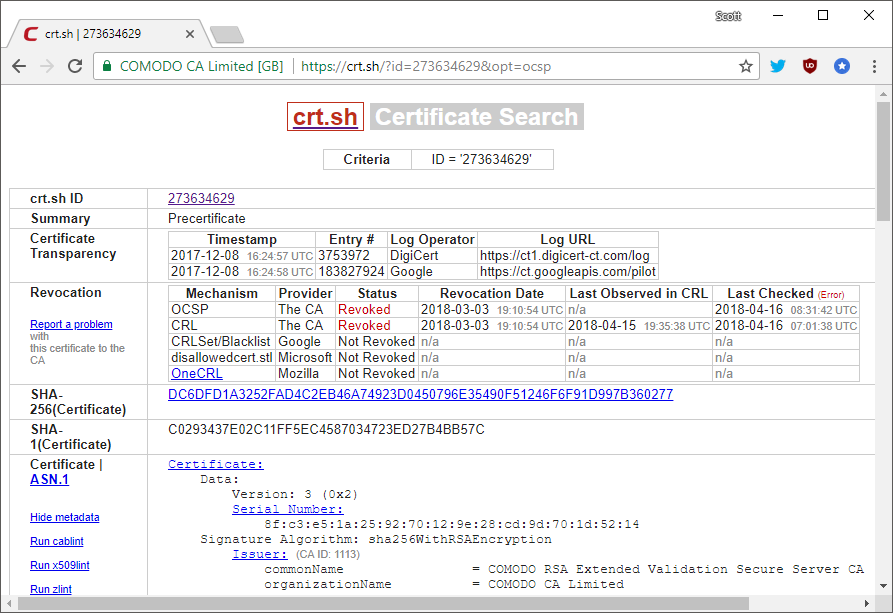Click the DigiCert log operator cell
This screenshot has width=893, height=613.
[432, 256]
